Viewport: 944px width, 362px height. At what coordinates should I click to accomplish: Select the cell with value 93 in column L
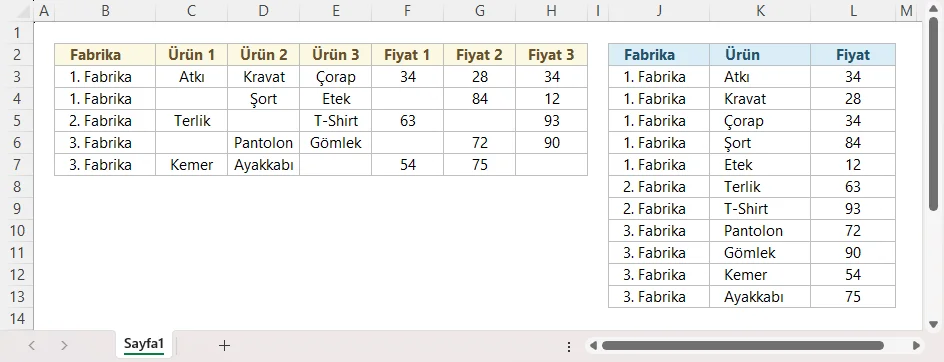click(x=853, y=209)
